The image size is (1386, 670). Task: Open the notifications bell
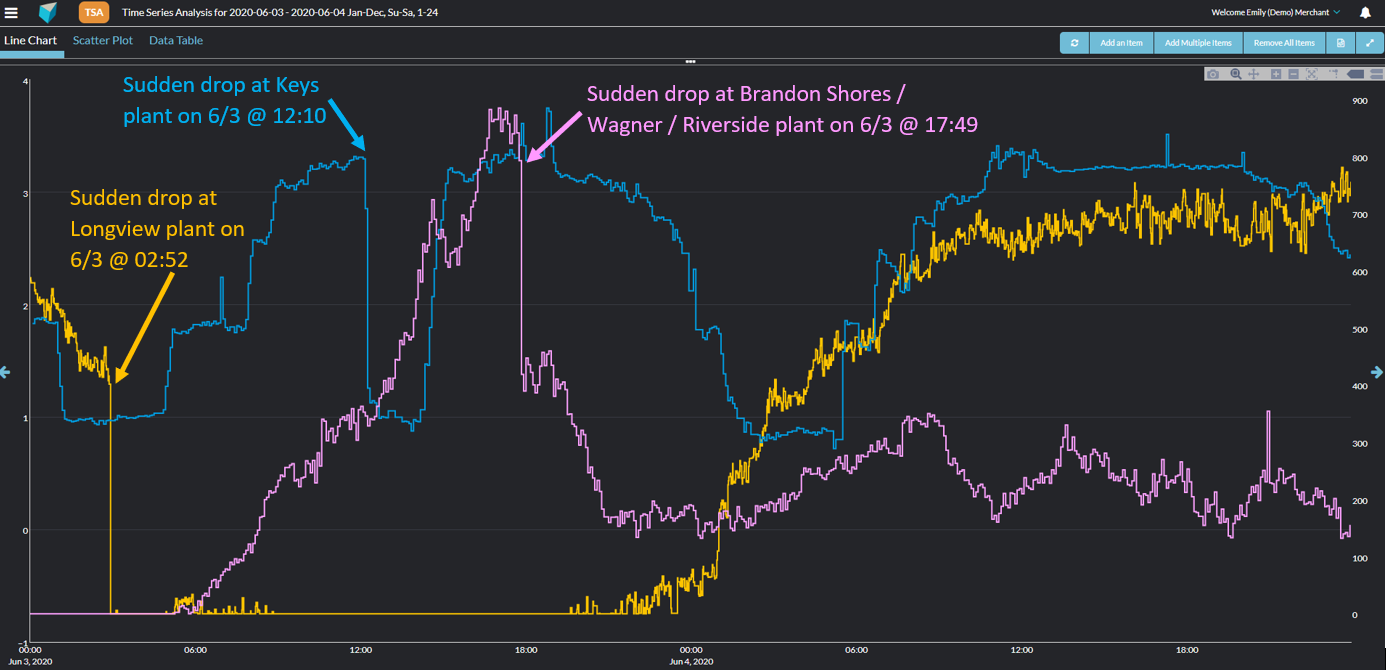point(1365,13)
